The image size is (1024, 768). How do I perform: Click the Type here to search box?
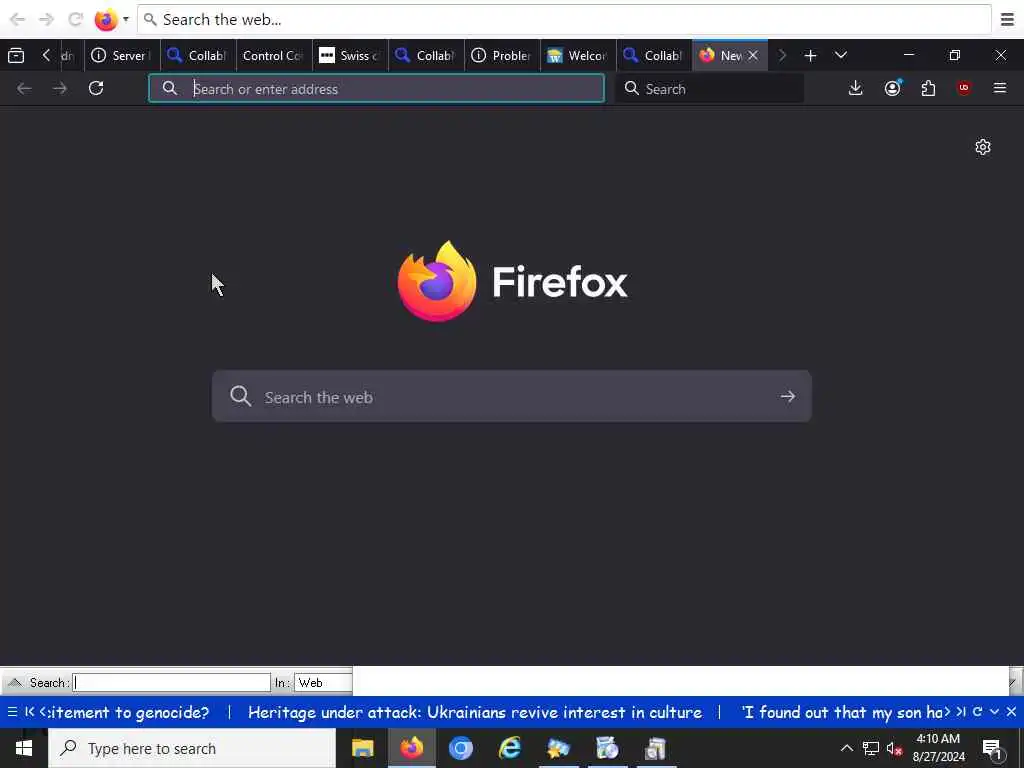click(x=192, y=748)
